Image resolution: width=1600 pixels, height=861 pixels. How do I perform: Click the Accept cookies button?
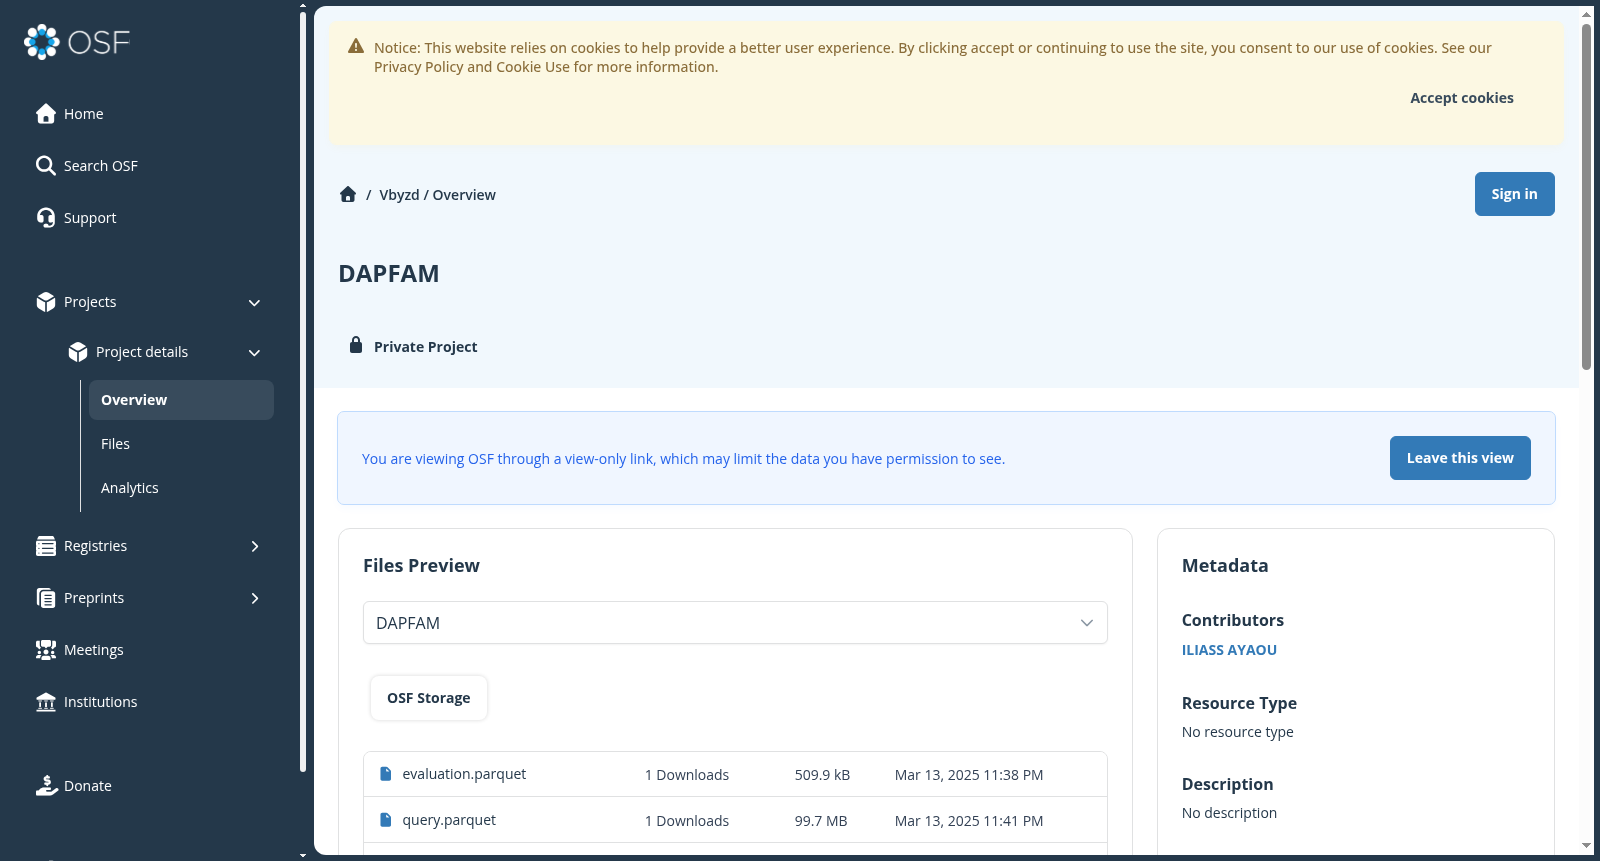click(x=1461, y=98)
